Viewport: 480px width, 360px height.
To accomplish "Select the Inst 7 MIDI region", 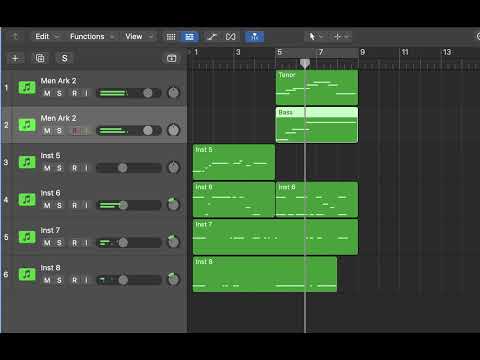I will pos(275,237).
